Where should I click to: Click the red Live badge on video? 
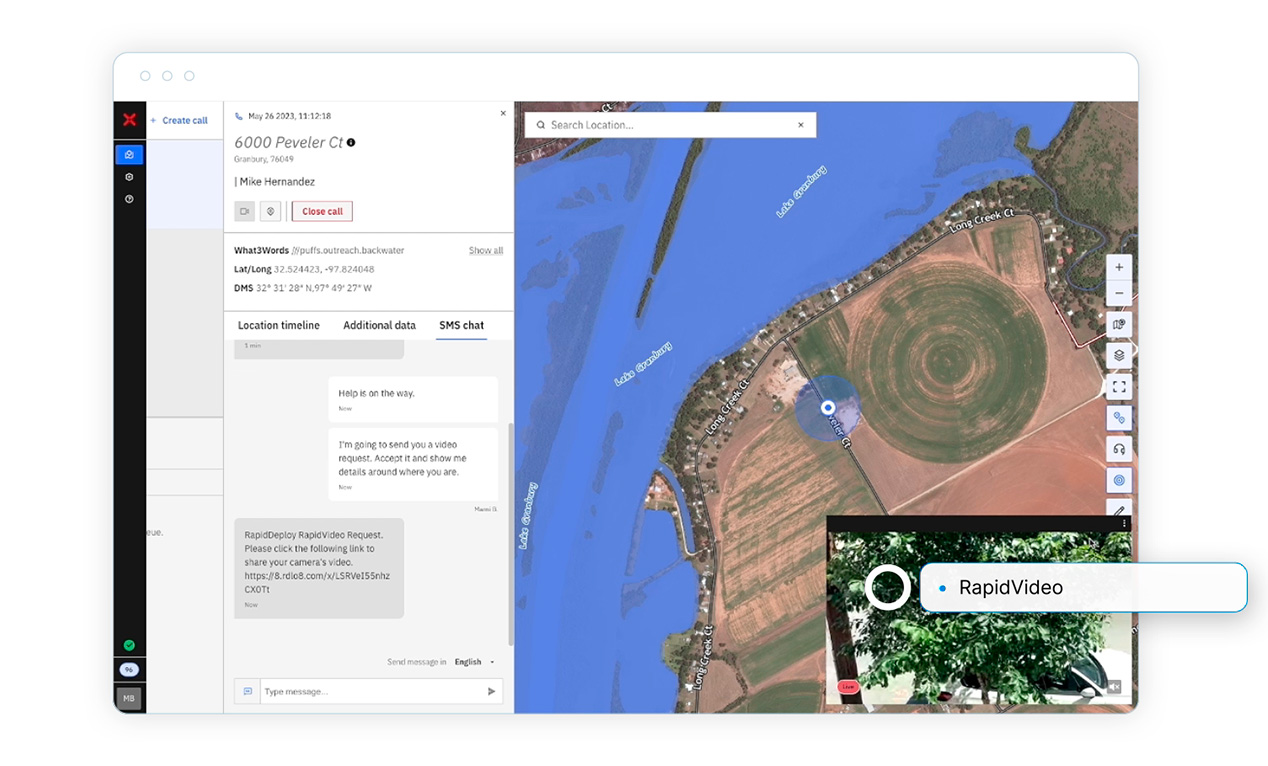click(x=849, y=687)
